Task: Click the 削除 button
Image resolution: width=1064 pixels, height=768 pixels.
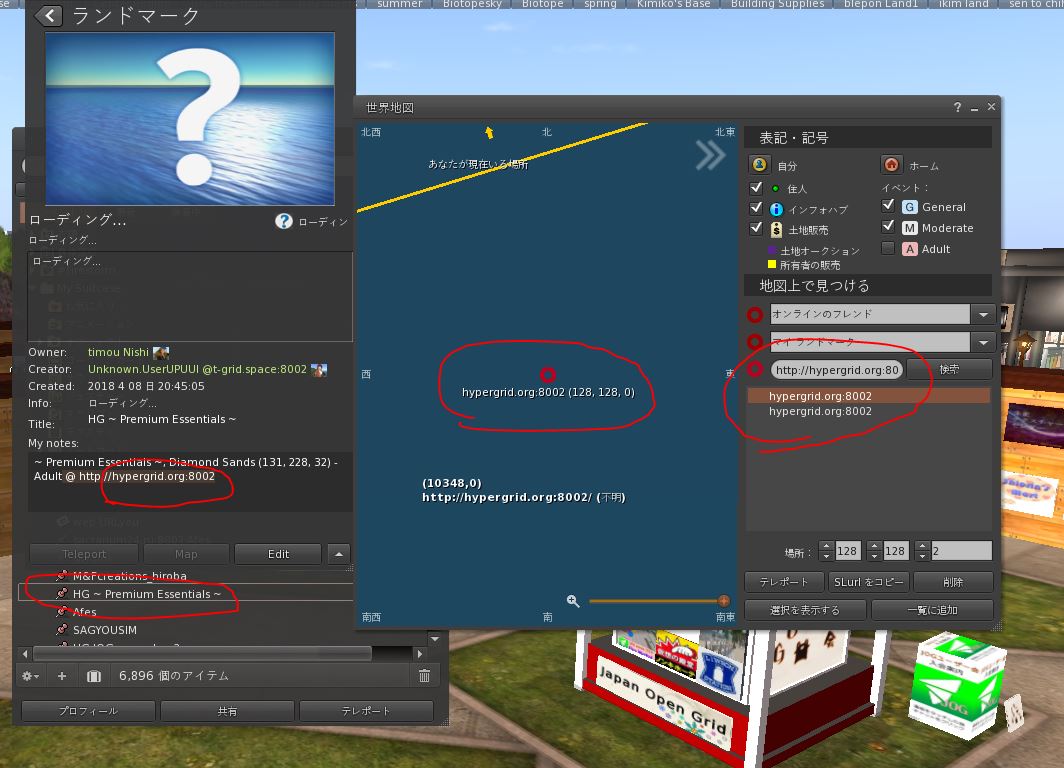Action: [x=953, y=582]
